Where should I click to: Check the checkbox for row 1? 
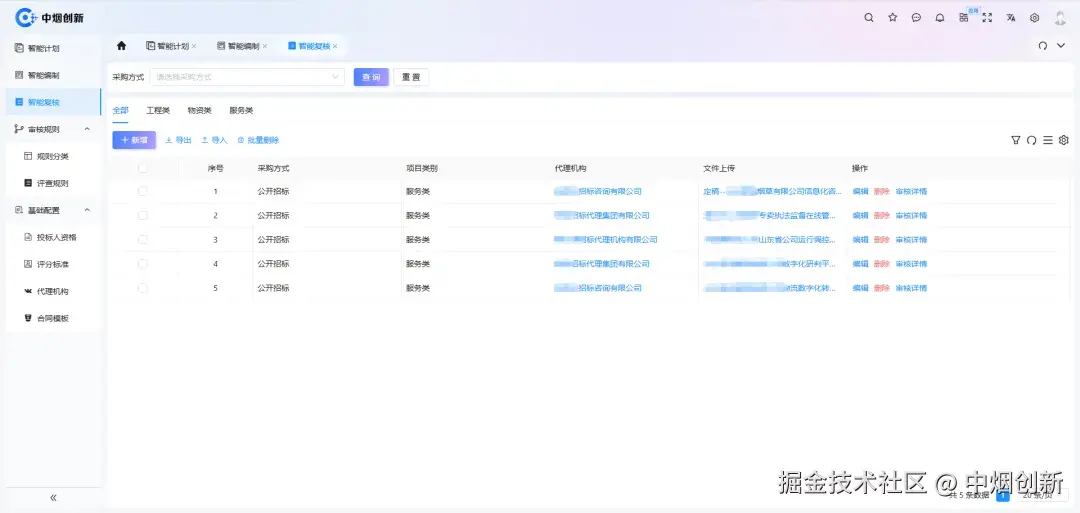(x=143, y=191)
